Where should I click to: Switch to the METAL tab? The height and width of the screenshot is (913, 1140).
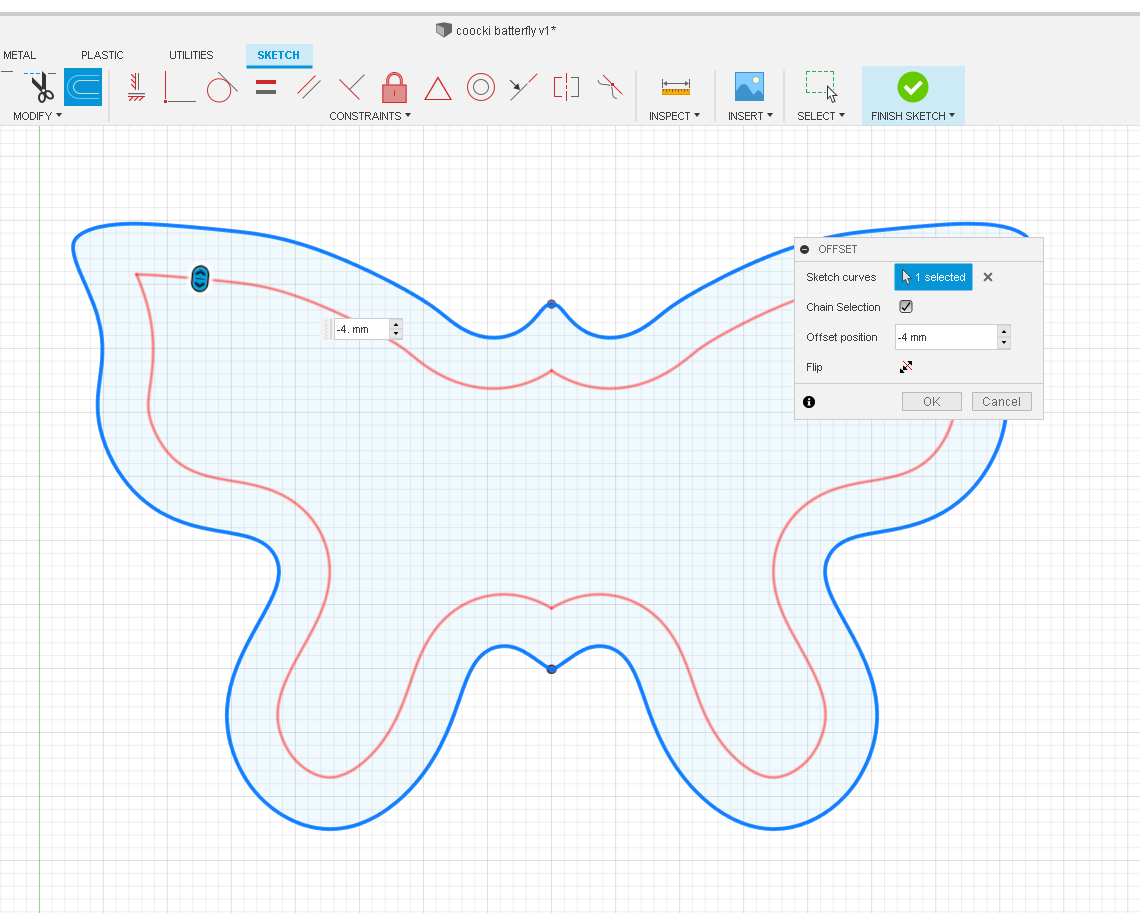[x=19, y=55]
